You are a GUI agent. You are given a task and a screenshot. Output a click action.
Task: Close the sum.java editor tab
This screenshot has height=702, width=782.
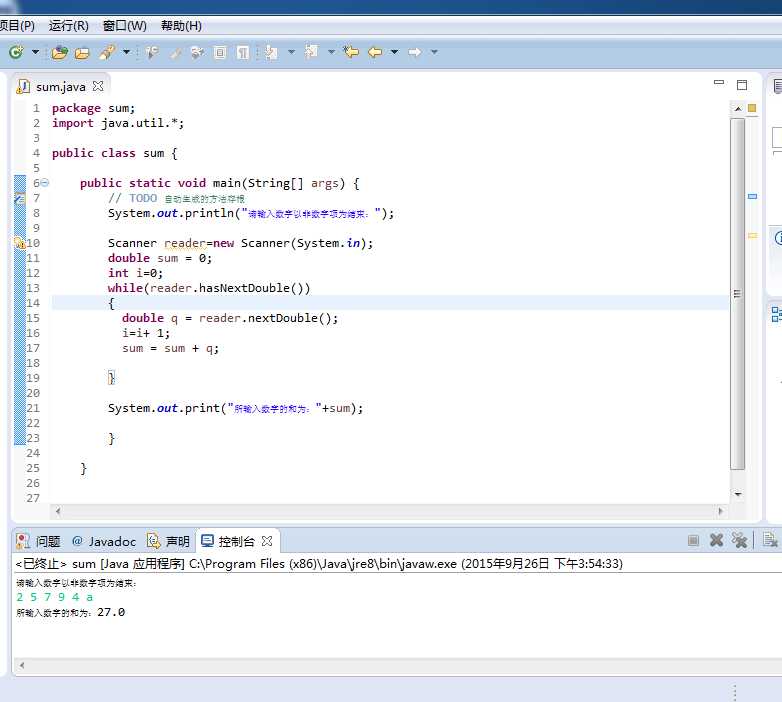98,86
